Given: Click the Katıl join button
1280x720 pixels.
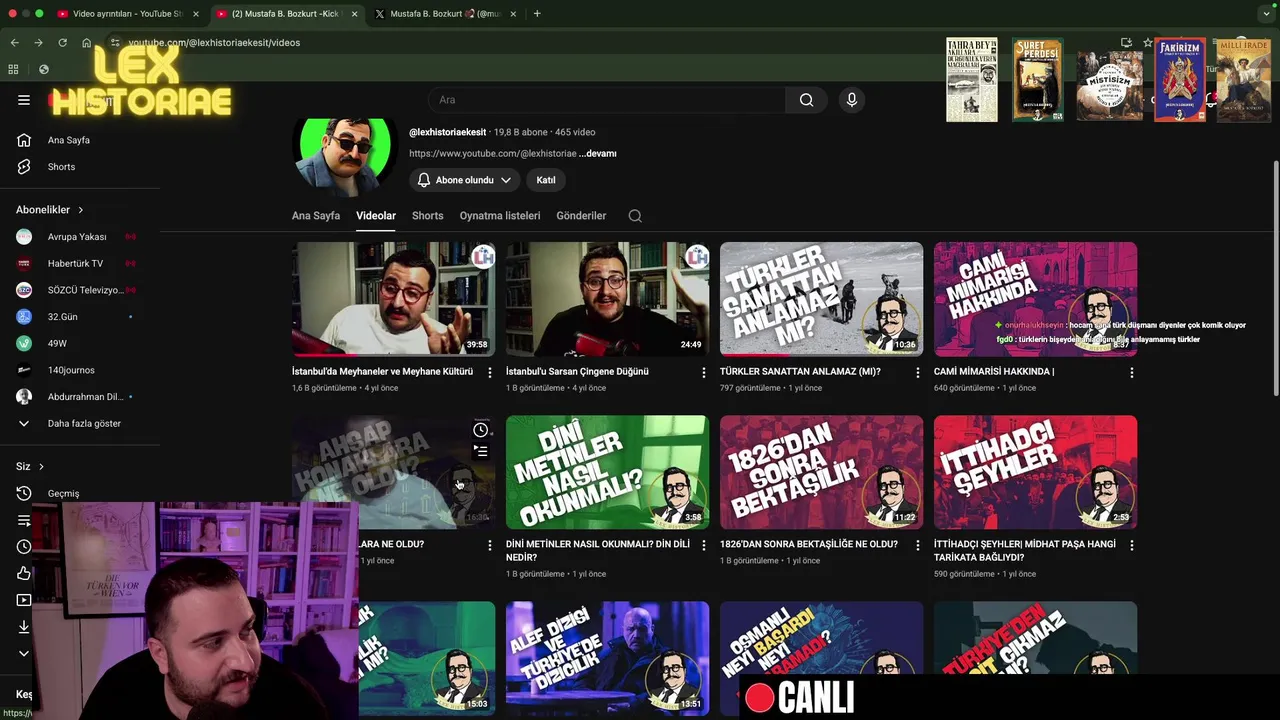Looking at the screenshot, I should pyautogui.click(x=546, y=180).
